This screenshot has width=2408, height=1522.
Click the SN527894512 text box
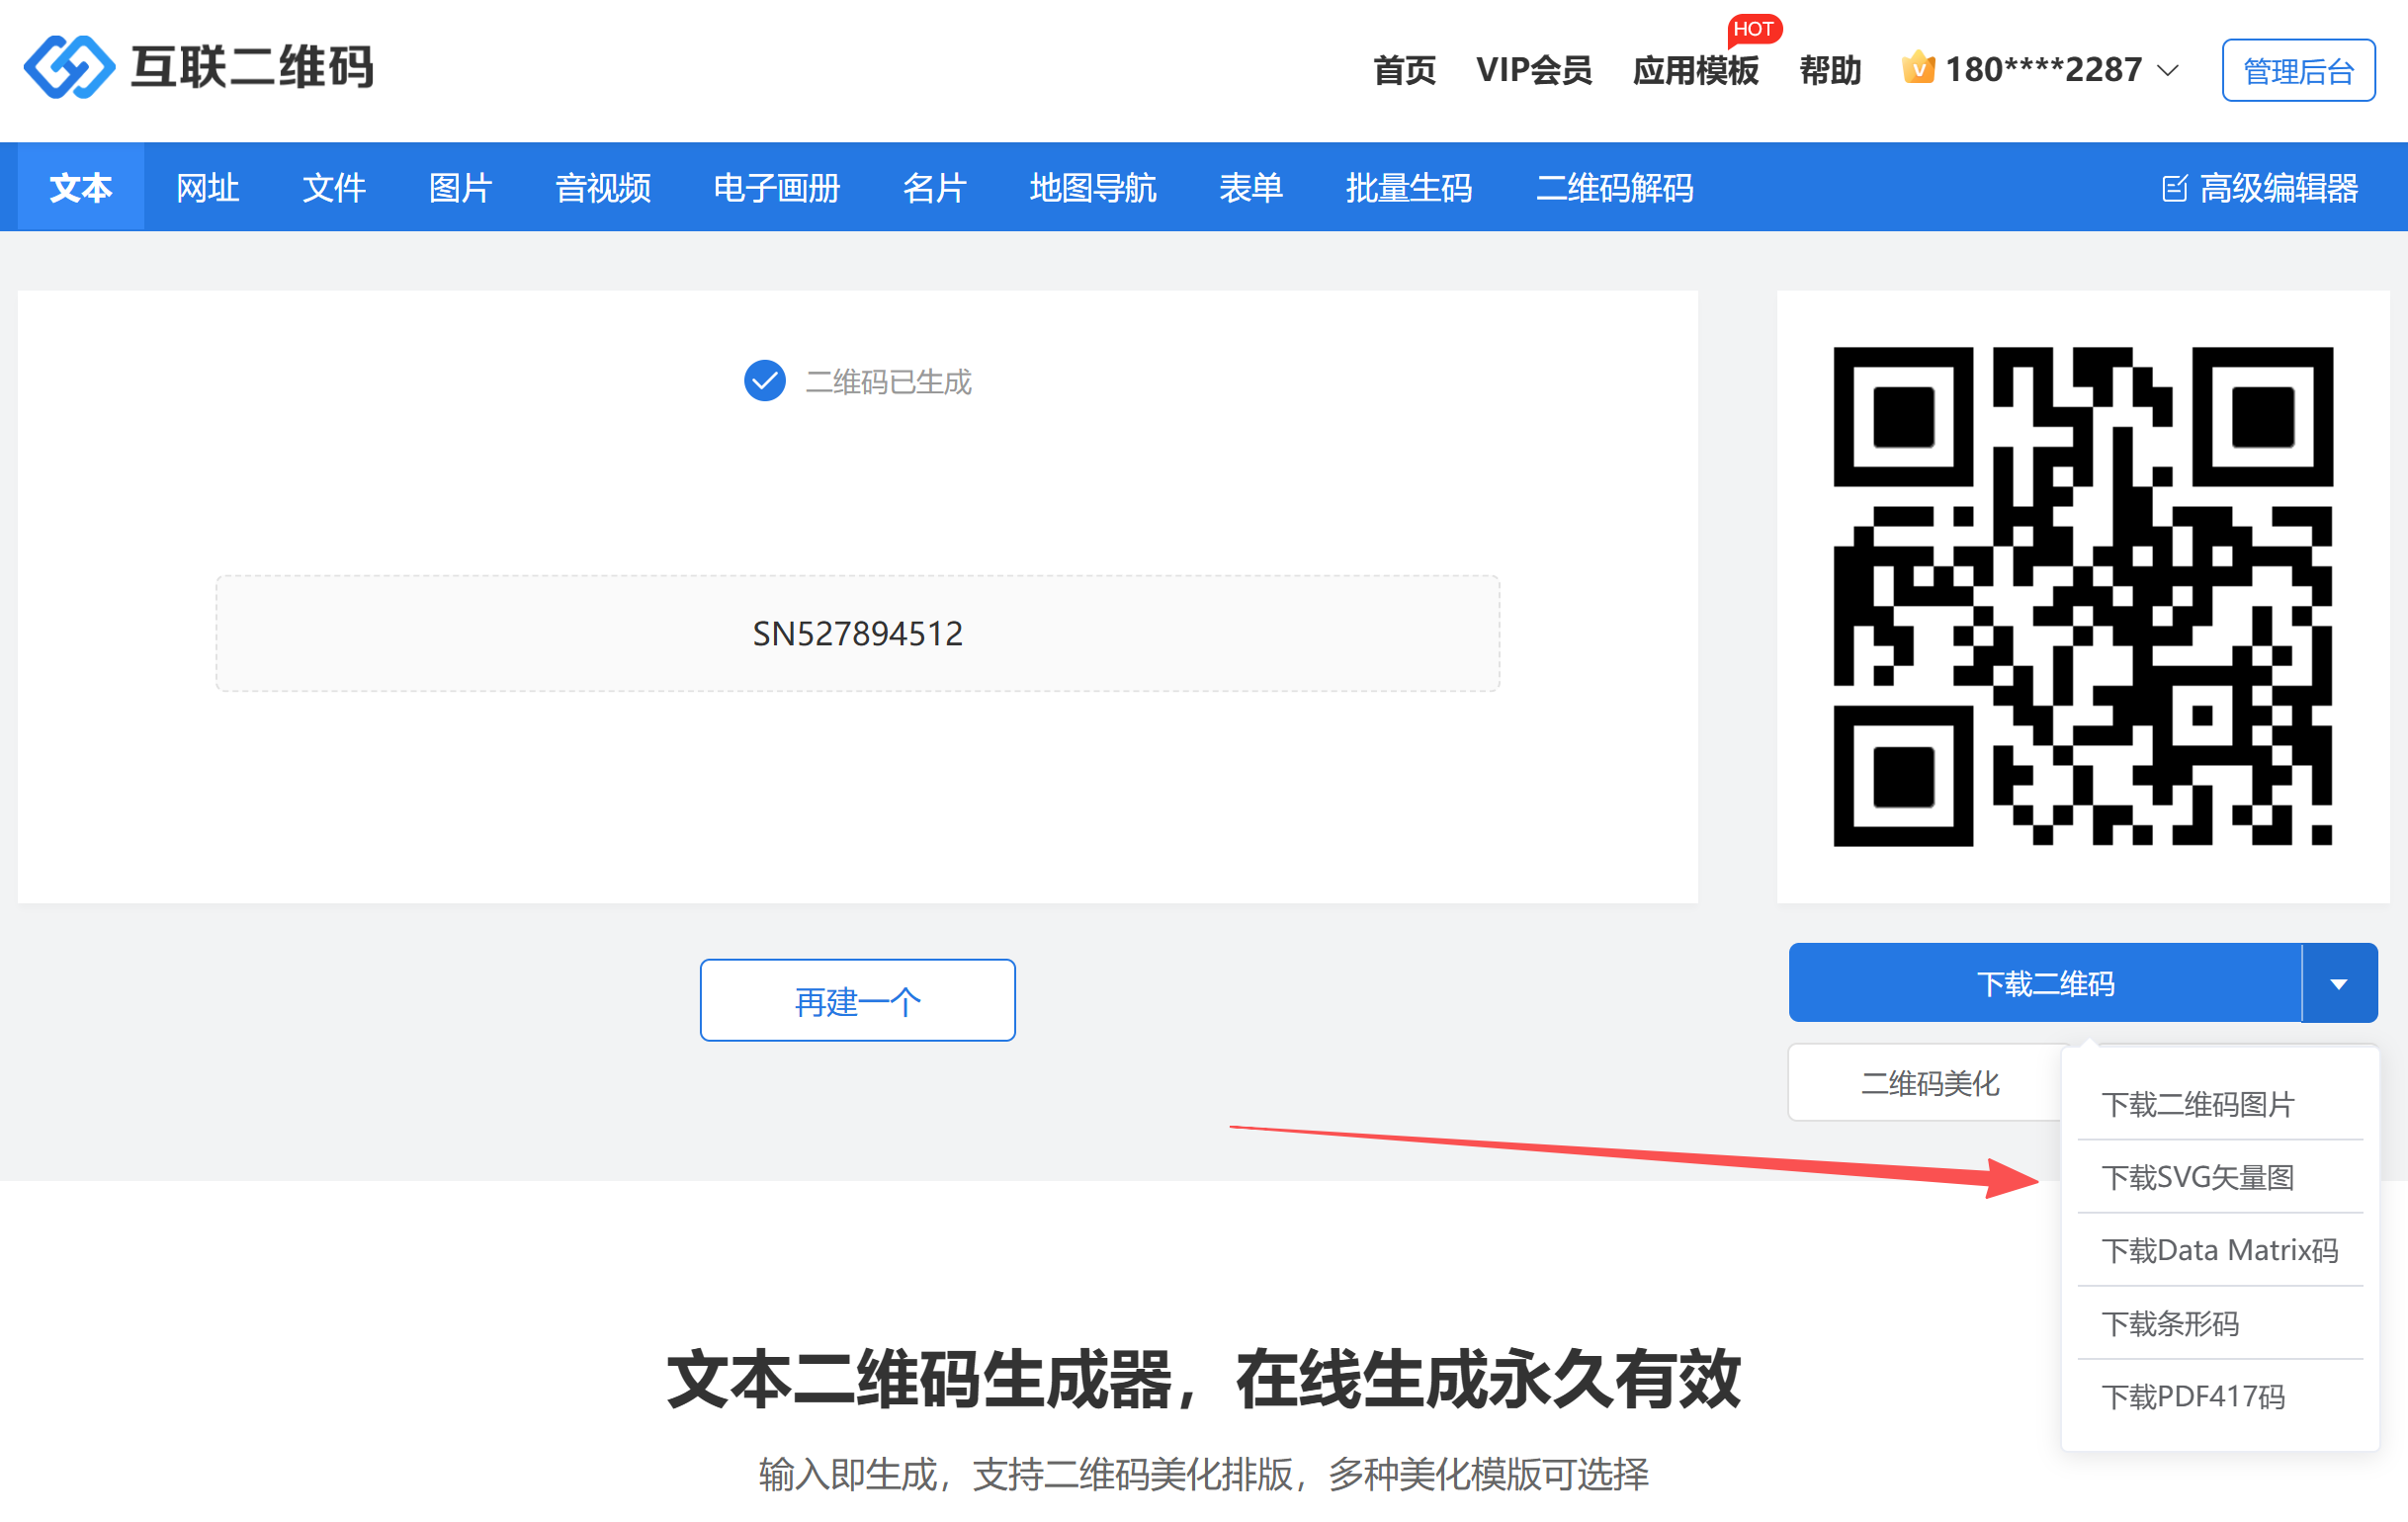(x=857, y=633)
